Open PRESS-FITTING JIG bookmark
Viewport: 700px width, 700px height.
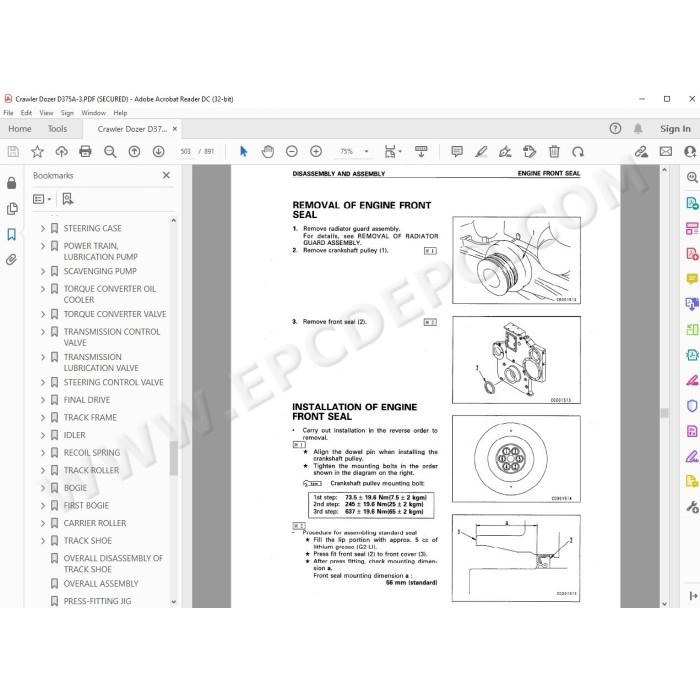click(97, 601)
